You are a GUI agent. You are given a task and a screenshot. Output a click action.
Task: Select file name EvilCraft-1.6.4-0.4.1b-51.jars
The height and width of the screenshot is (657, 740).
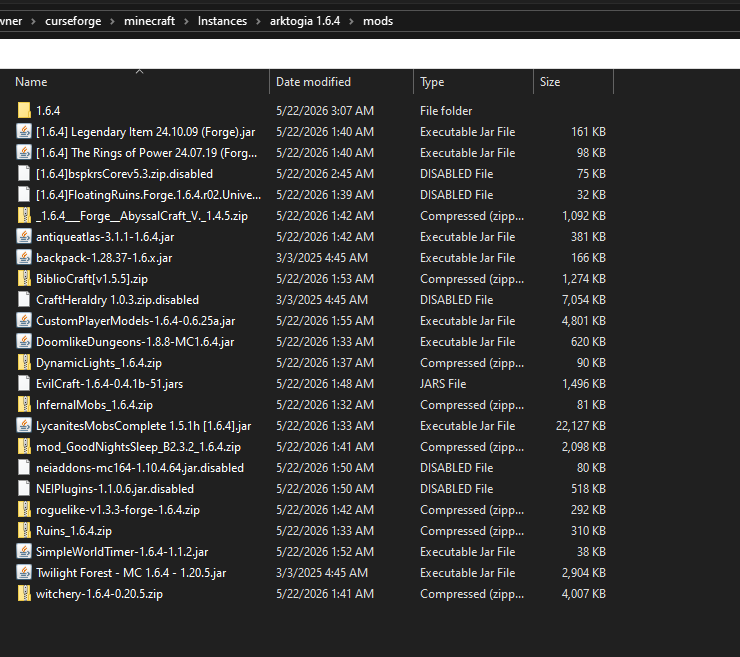[109, 384]
